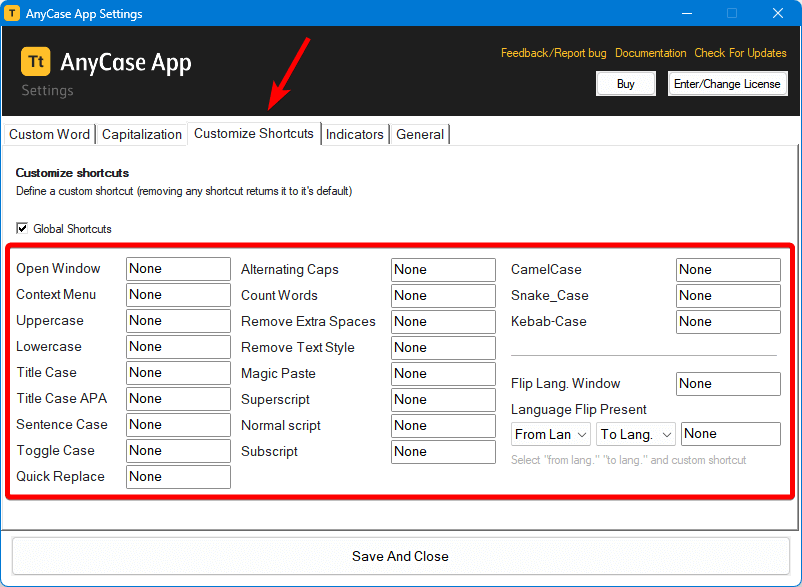This screenshot has width=802, height=587.
Task: Click the AnyCase Tt logo icon
Action: click(x=36, y=61)
